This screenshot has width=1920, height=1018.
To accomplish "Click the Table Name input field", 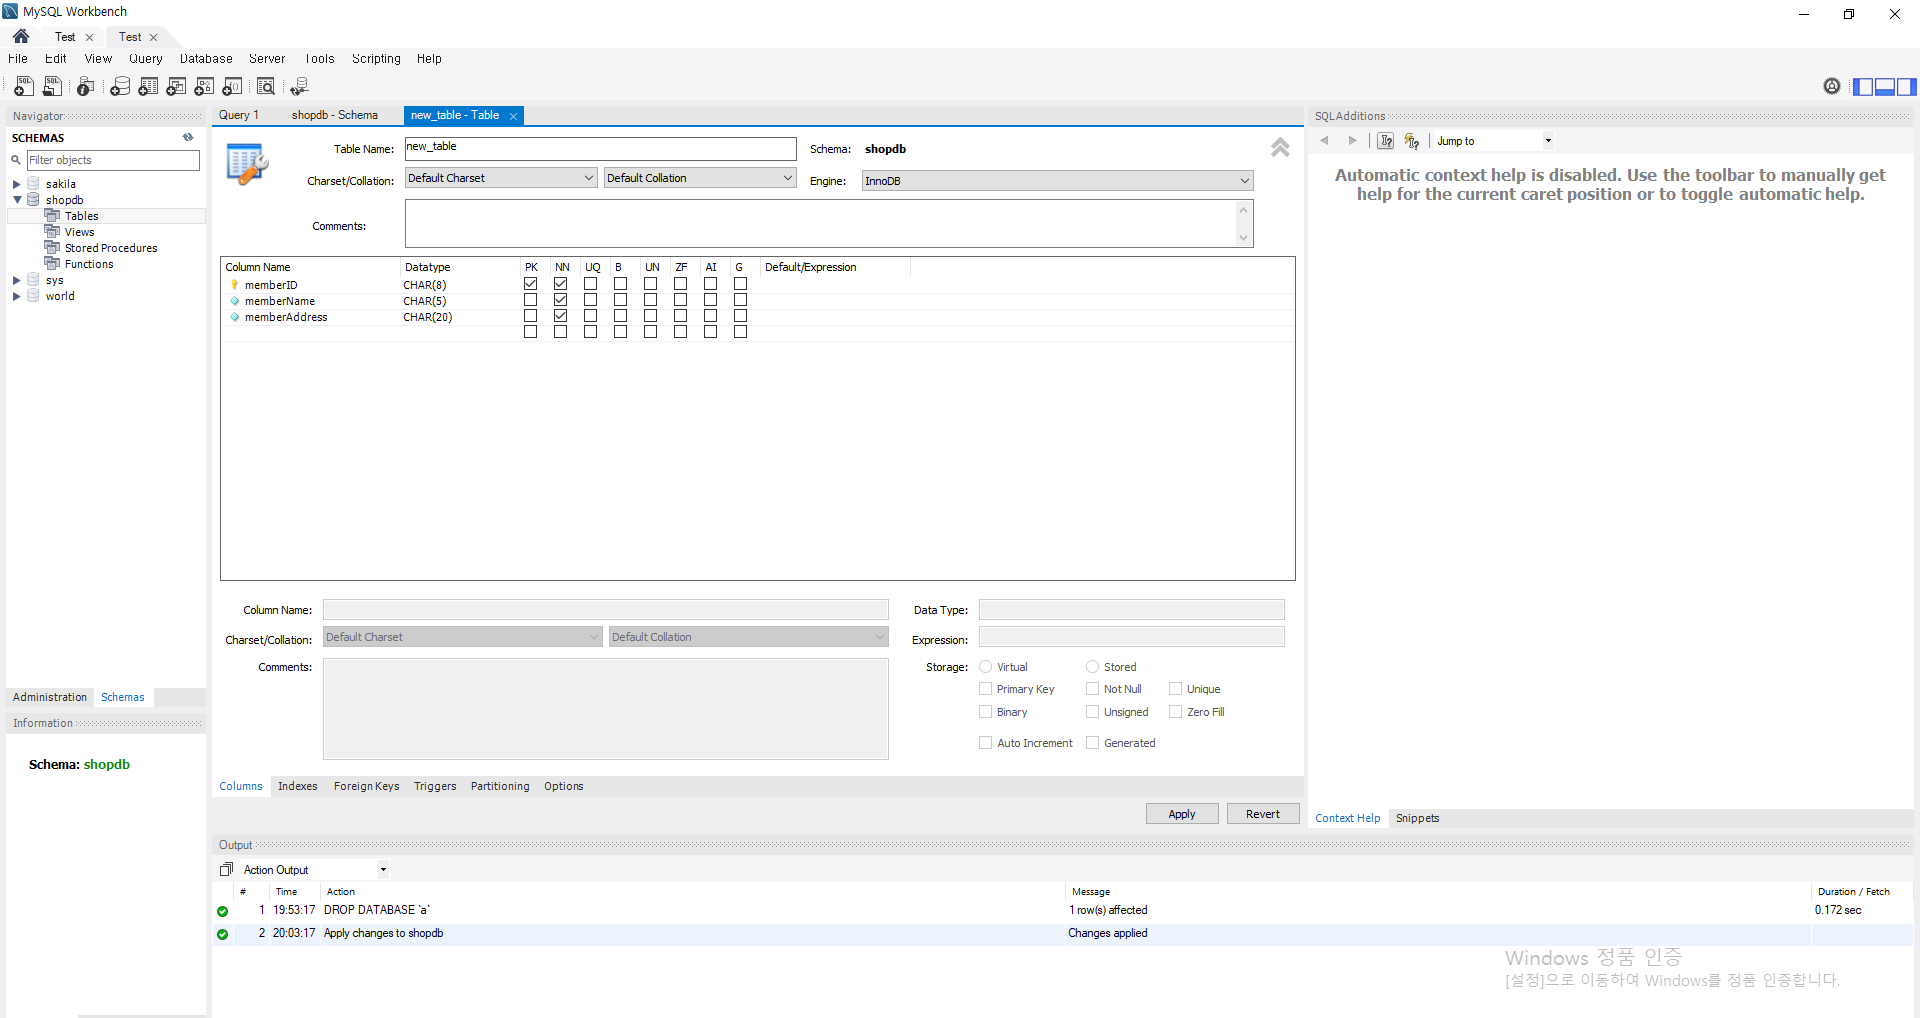I will [x=601, y=149].
